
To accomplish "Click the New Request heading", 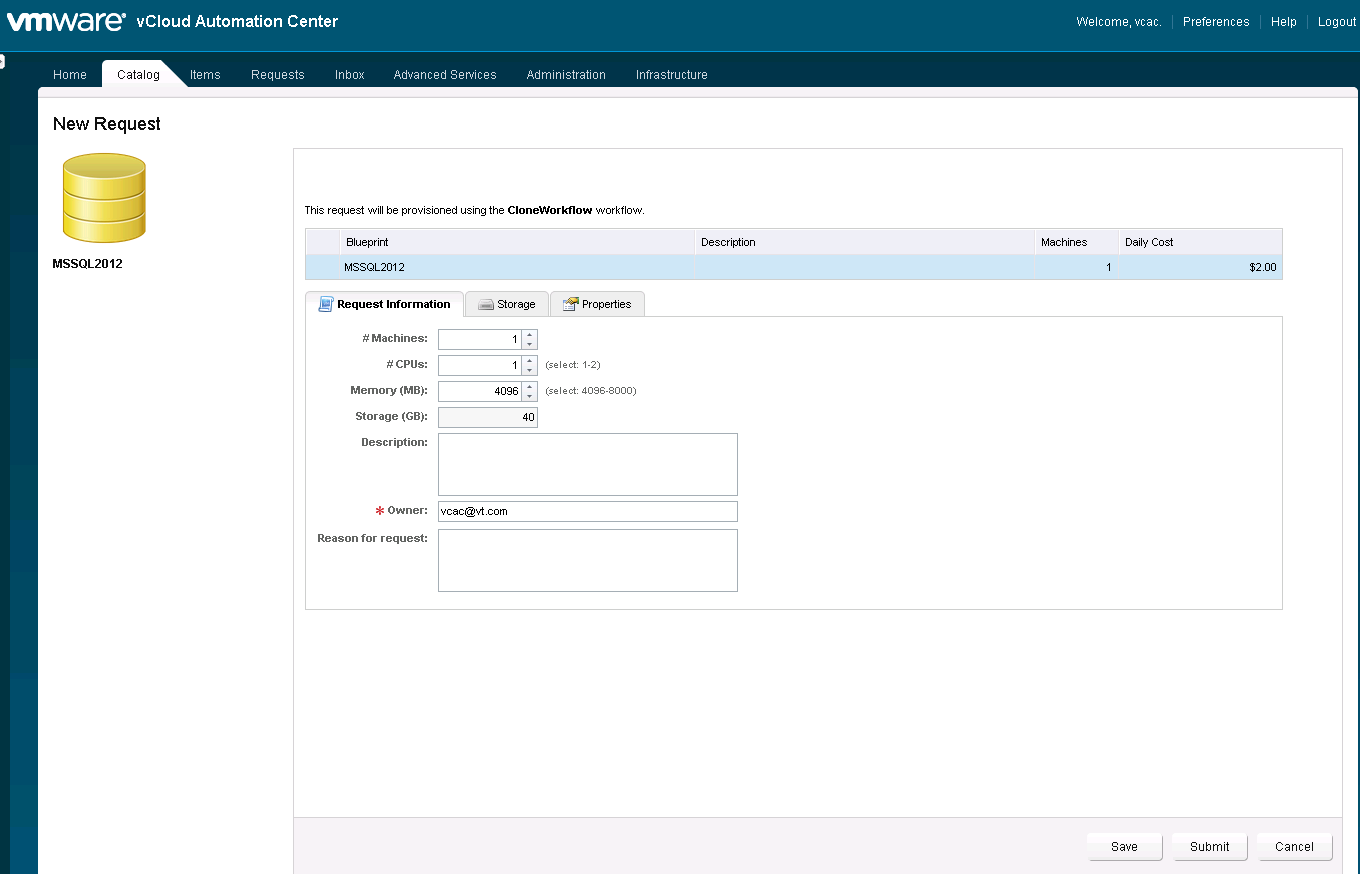I will (x=107, y=124).
